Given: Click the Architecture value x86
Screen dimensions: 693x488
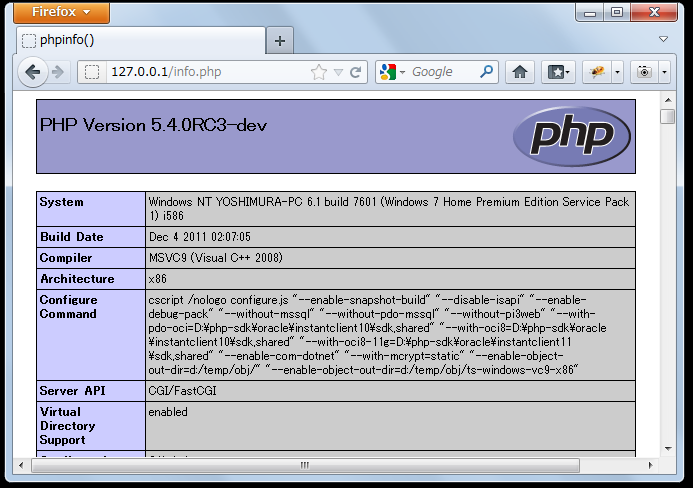Looking at the screenshot, I should coord(158,279).
